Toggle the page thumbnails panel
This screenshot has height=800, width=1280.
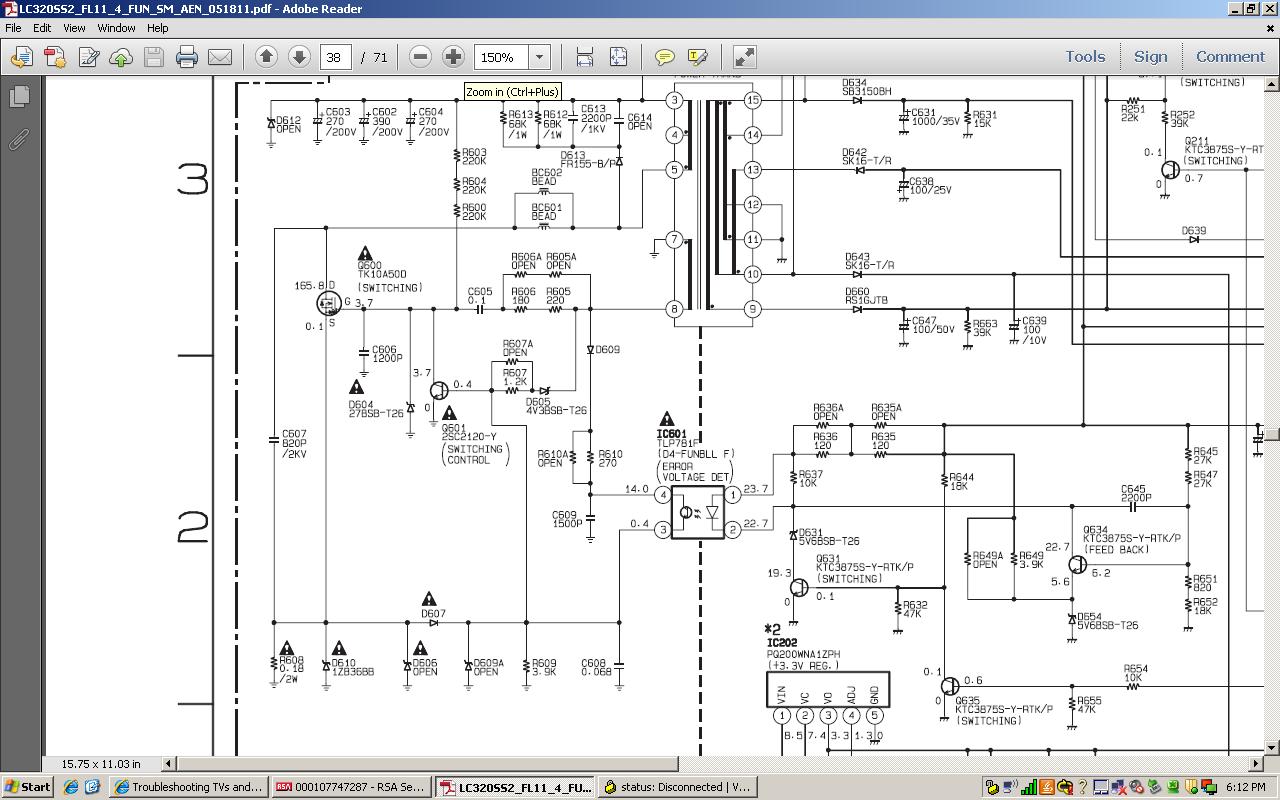point(19,97)
